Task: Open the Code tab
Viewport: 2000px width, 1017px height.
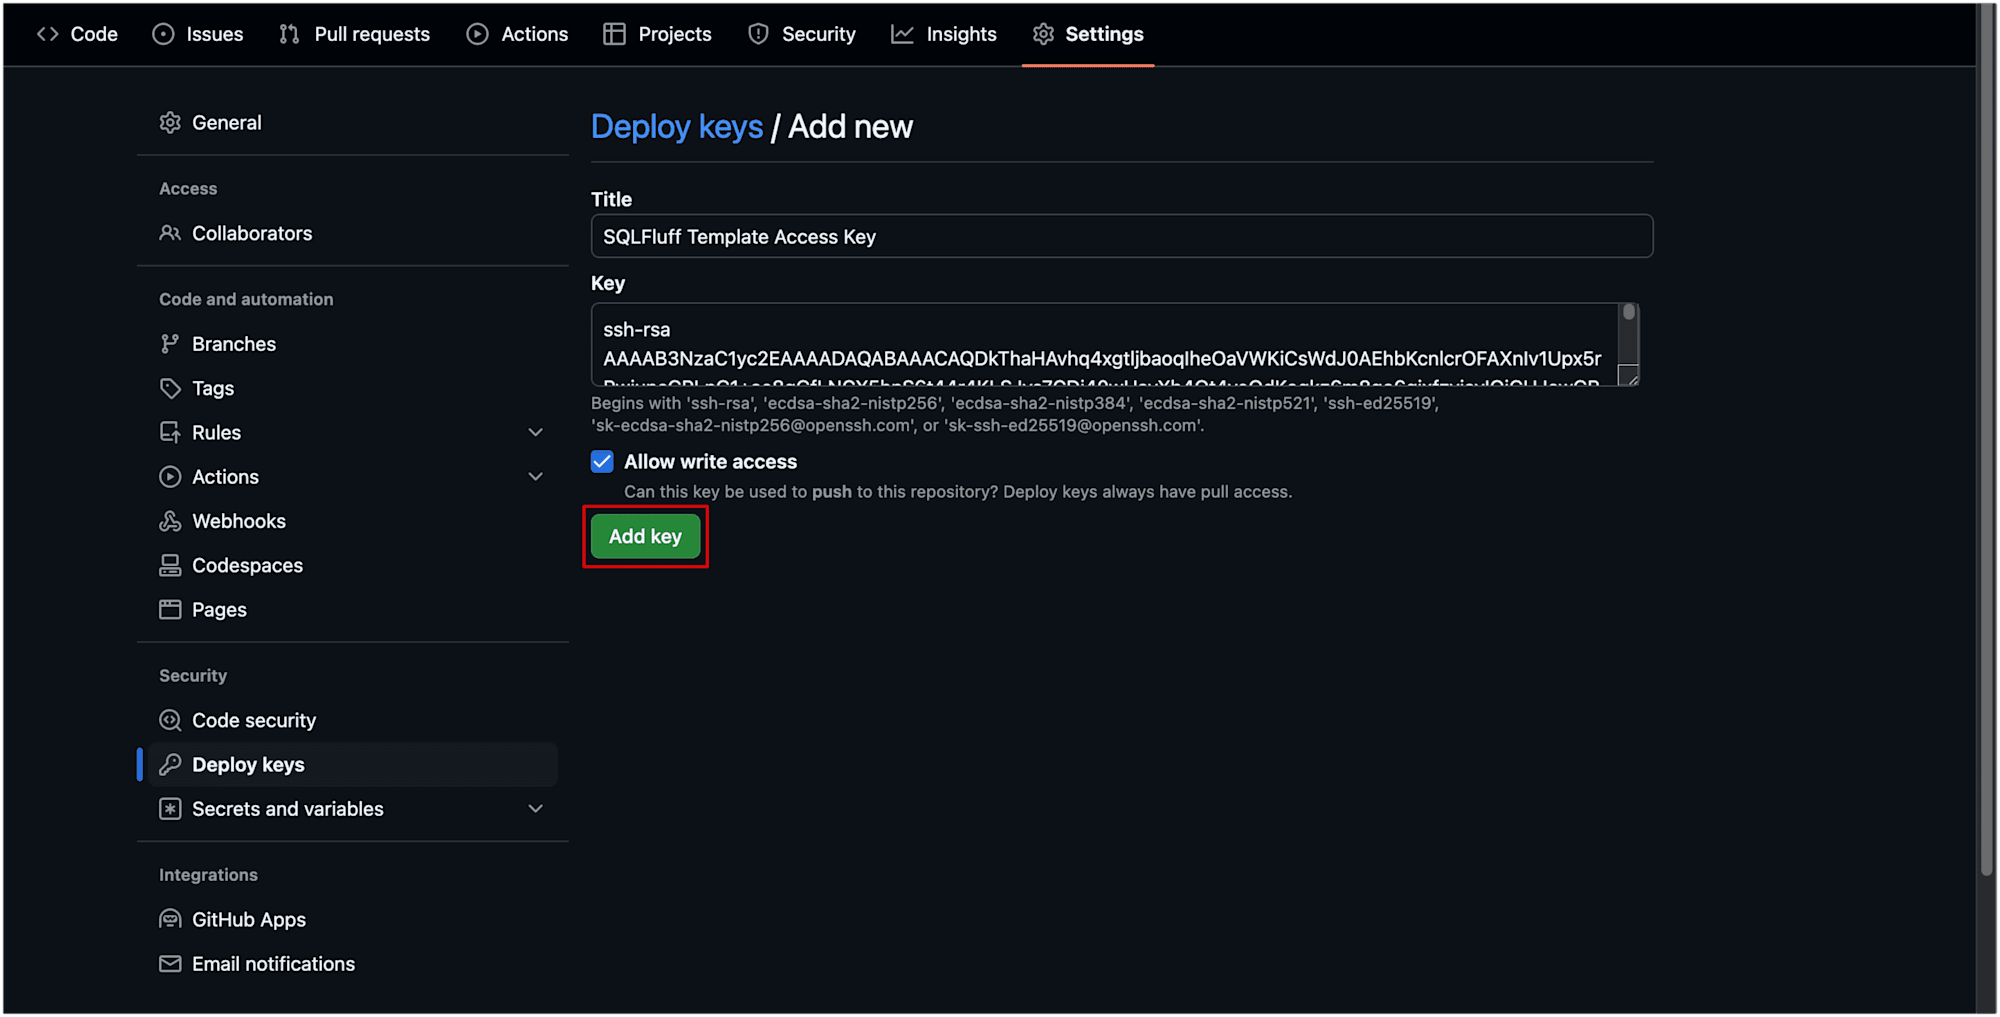Action: [x=77, y=34]
